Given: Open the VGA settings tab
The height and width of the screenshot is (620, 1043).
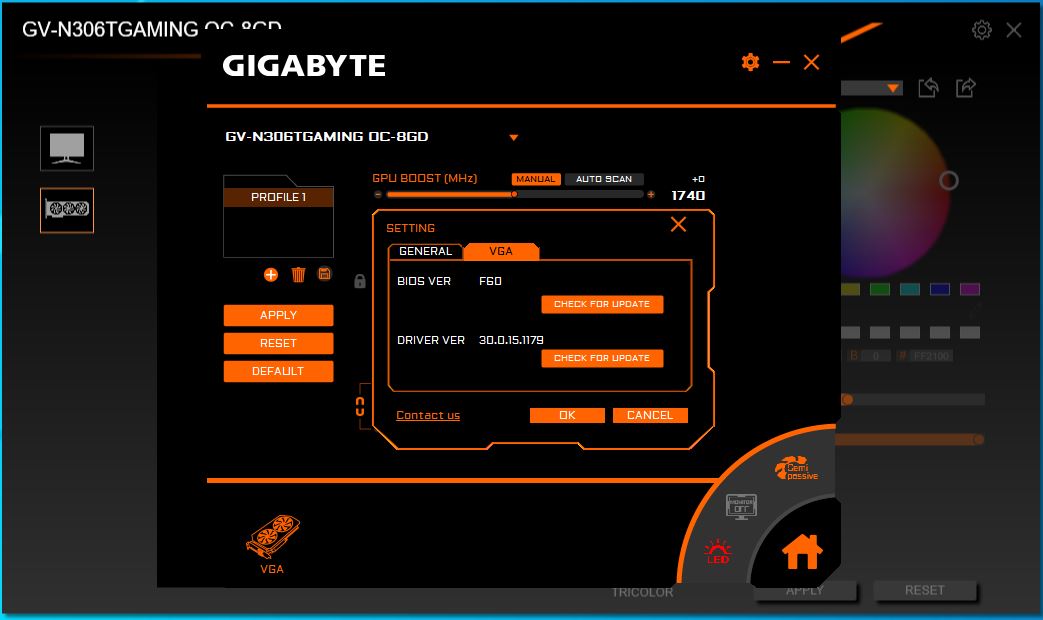Looking at the screenshot, I should coord(501,251).
